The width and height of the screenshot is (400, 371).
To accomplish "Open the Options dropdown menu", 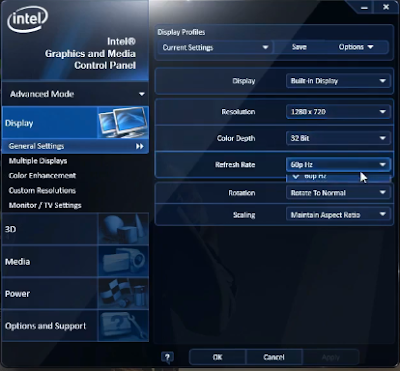I will (x=356, y=47).
